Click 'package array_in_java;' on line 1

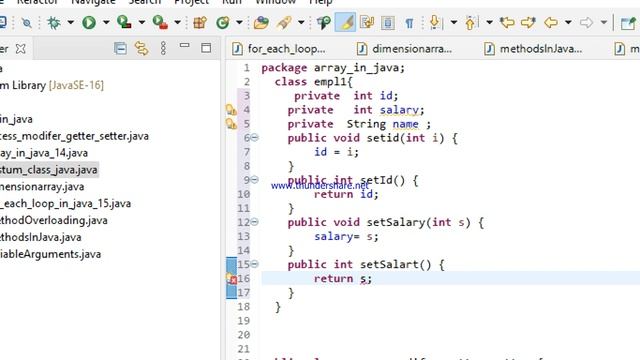[x=333, y=68]
